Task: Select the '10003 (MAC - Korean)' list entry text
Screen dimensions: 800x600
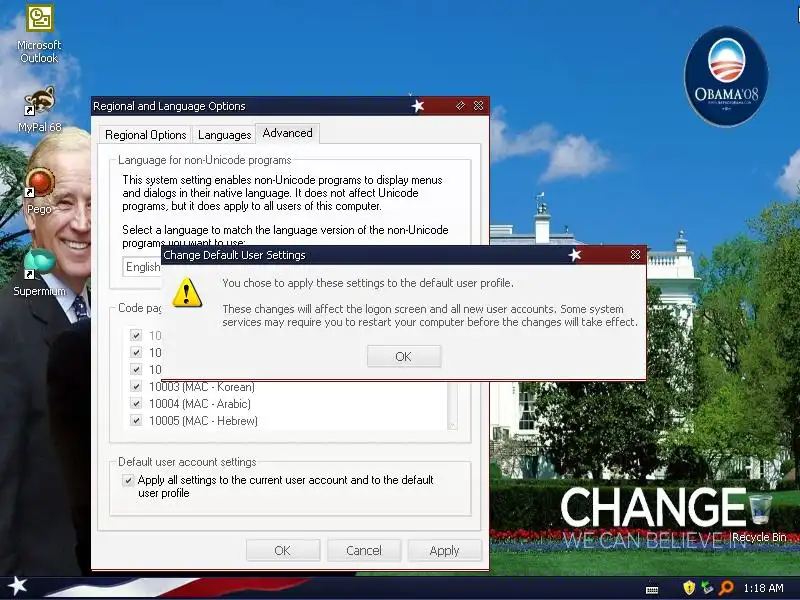Action: click(202, 386)
